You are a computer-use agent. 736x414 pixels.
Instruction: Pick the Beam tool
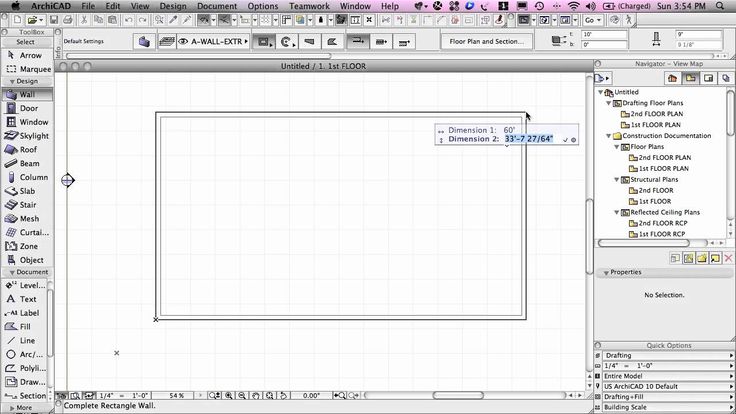click(x=27, y=163)
